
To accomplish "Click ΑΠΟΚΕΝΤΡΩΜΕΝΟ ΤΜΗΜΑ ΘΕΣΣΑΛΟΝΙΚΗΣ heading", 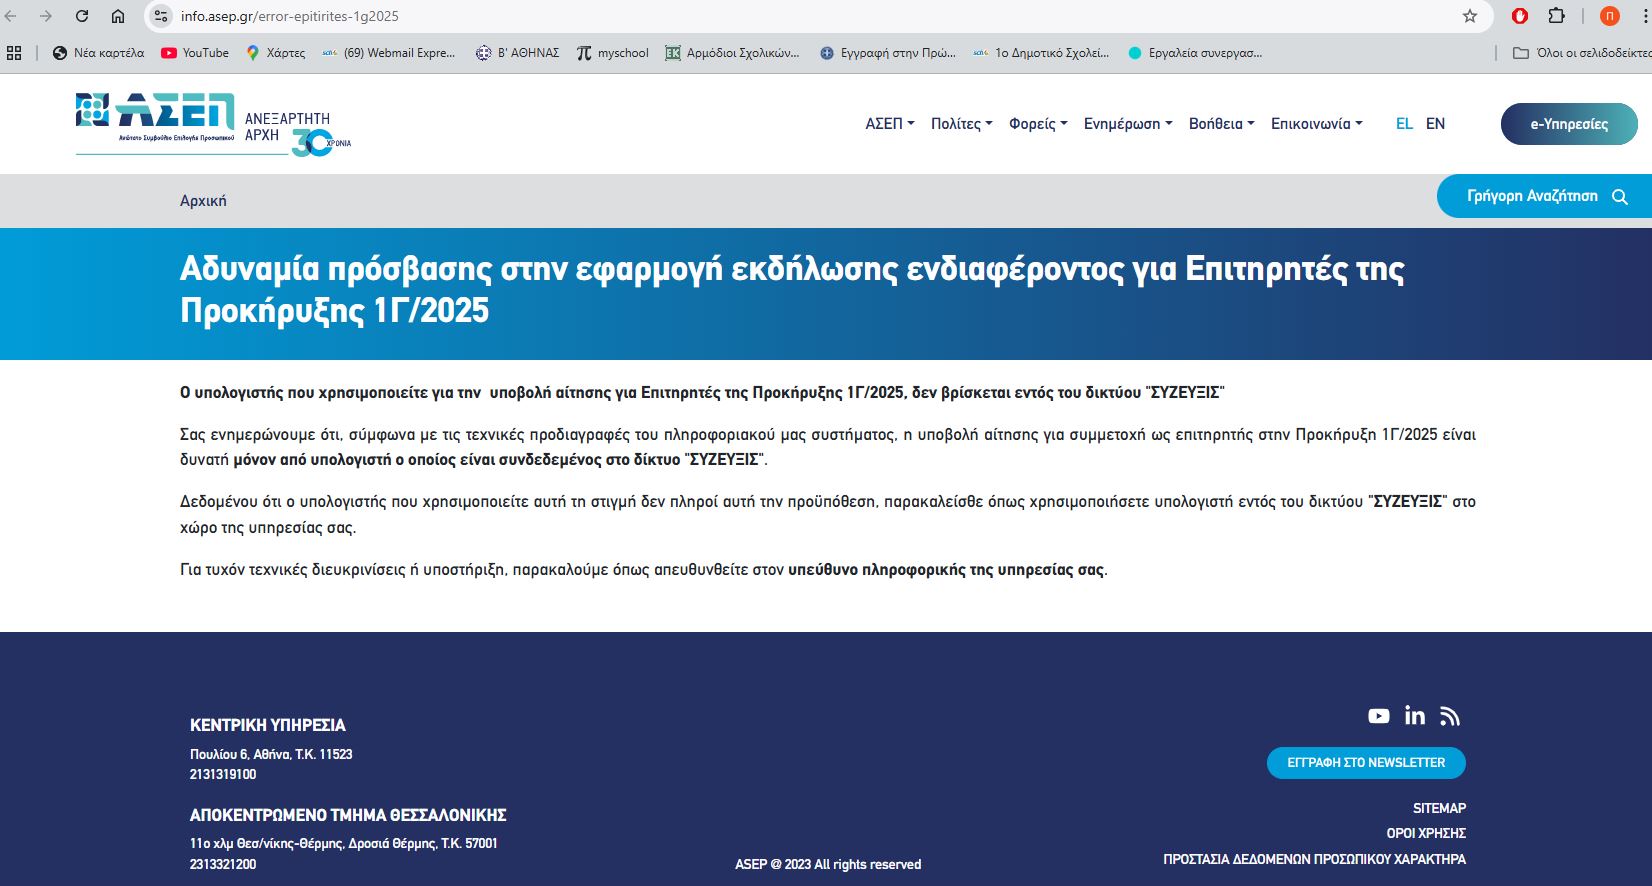I will pyautogui.click(x=348, y=815).
